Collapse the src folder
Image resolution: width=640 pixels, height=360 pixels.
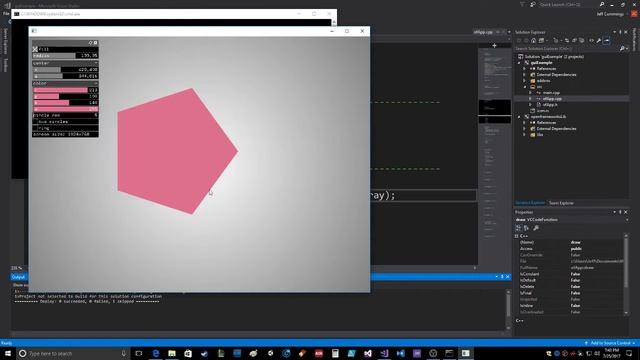(x=525, y=87)
